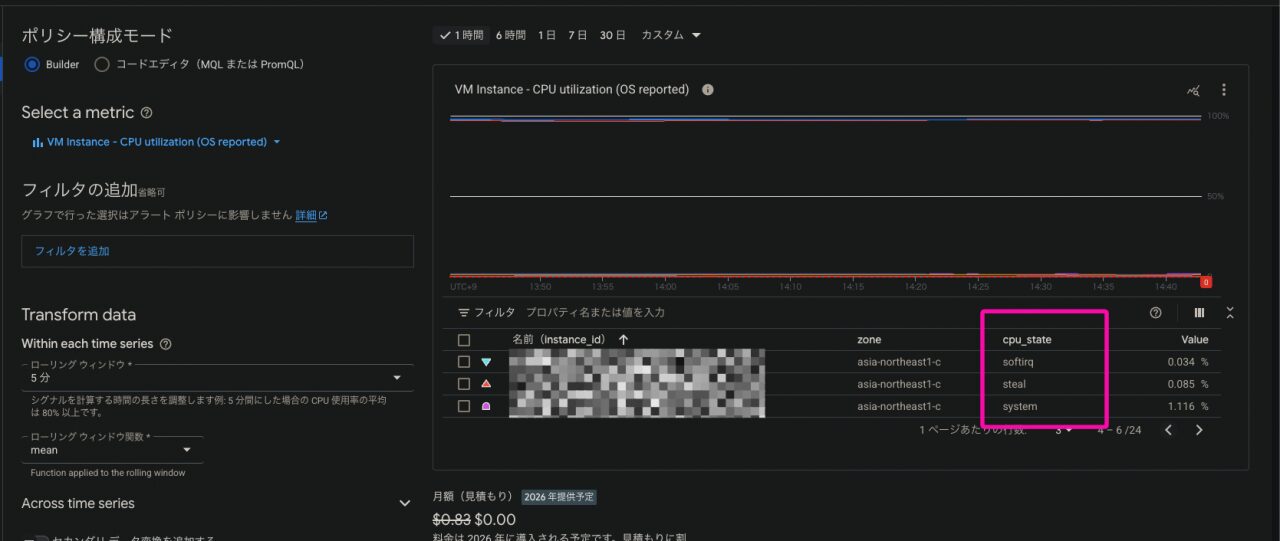1280x541 pixels.
Task: Tick the select-all checkbox in table header
Action: coord(464,340)
